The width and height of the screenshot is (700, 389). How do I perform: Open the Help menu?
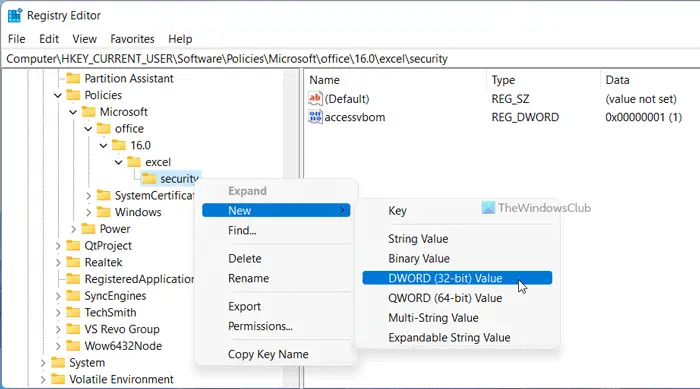180,39
